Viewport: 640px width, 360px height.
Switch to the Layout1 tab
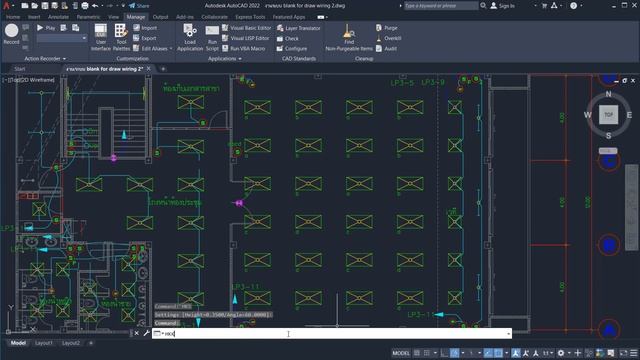[44, 343]
